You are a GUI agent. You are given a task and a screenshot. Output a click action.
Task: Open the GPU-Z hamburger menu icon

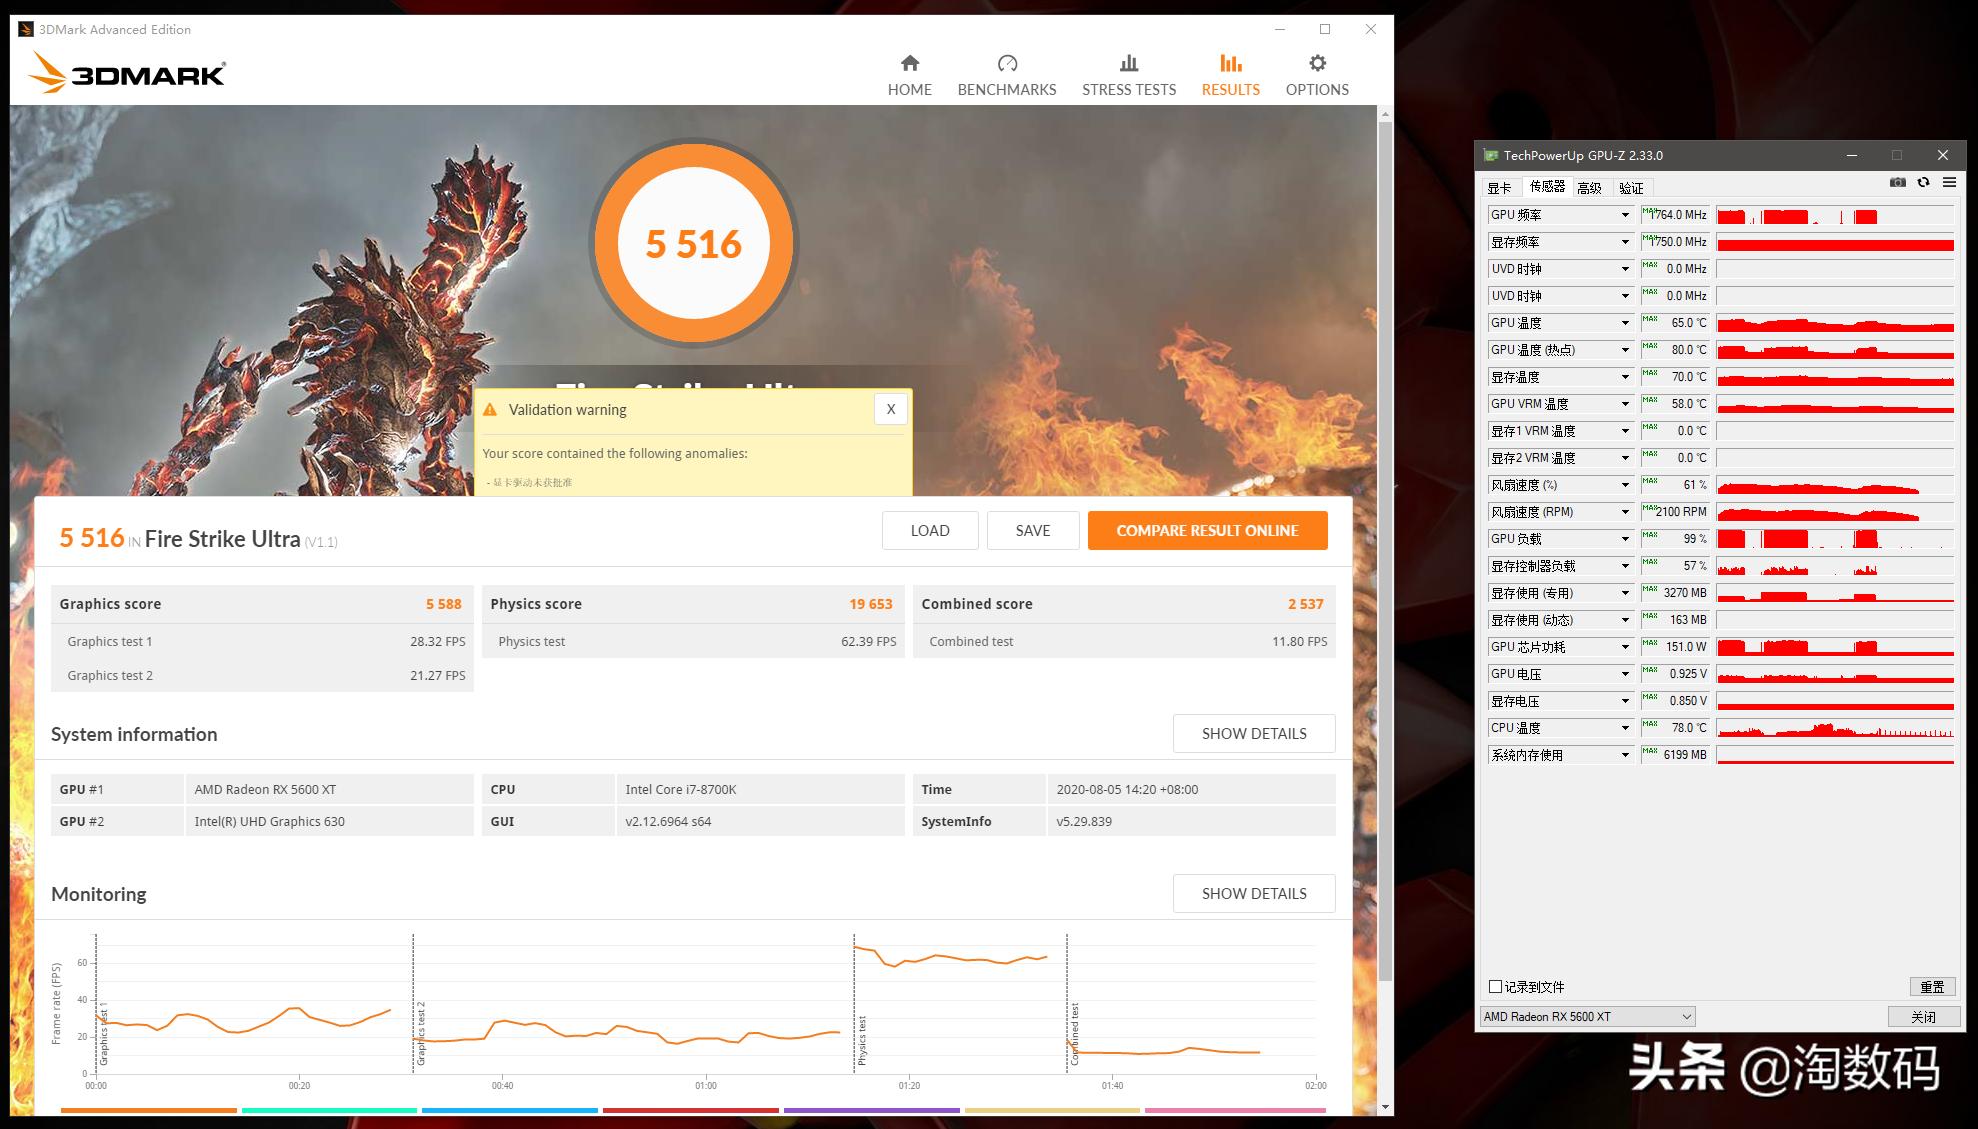tap(1949, 183)
